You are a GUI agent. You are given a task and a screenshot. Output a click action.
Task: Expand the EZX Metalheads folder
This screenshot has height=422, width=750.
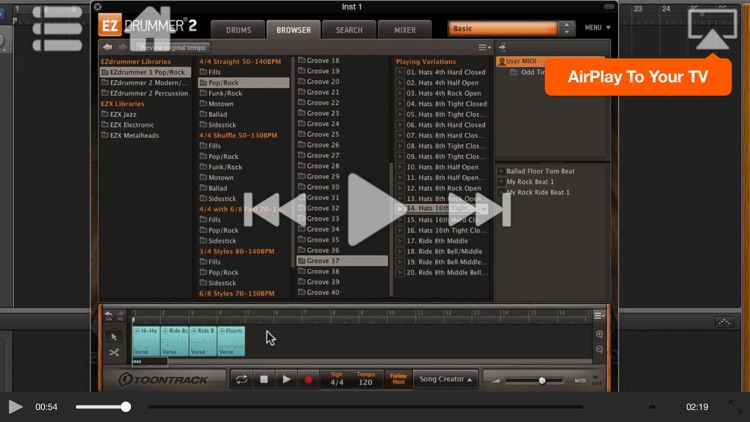click(130, 135)
